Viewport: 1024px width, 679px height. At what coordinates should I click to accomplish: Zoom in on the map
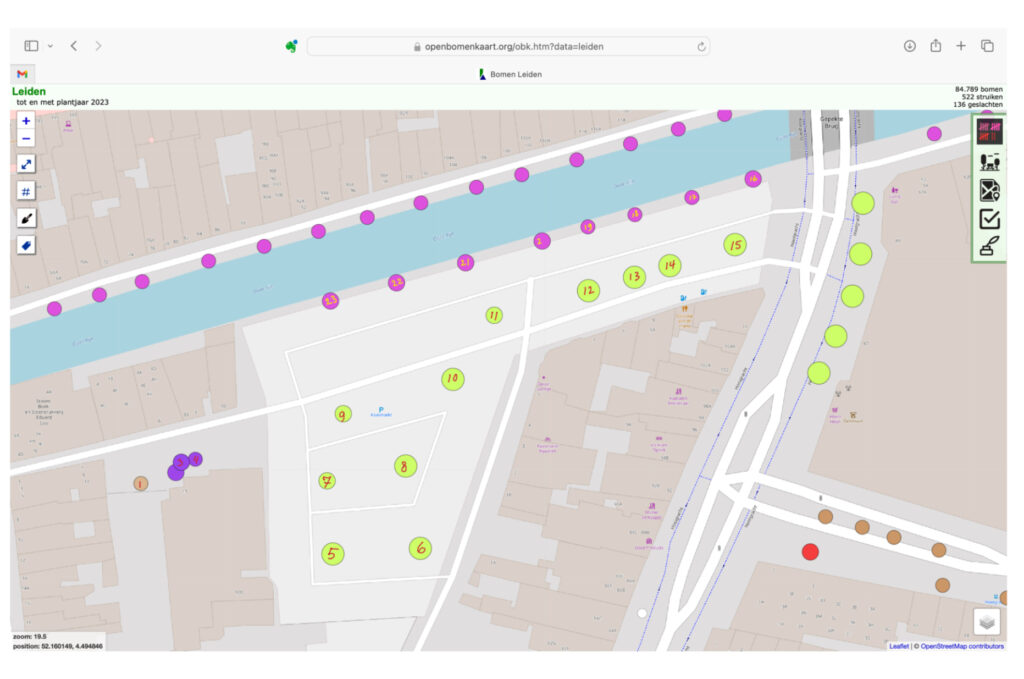(26, 121)
